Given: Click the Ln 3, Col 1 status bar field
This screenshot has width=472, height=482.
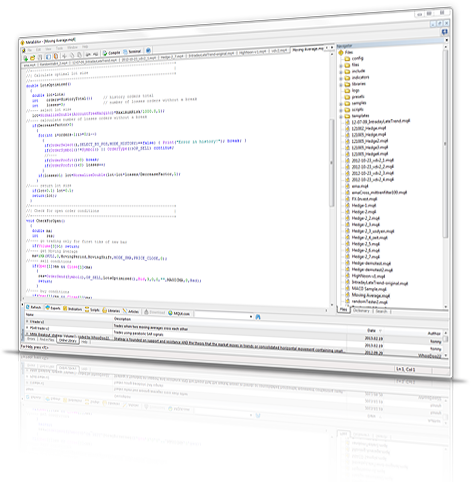Looking at the screenshot, I should click(x=405, y=369).
